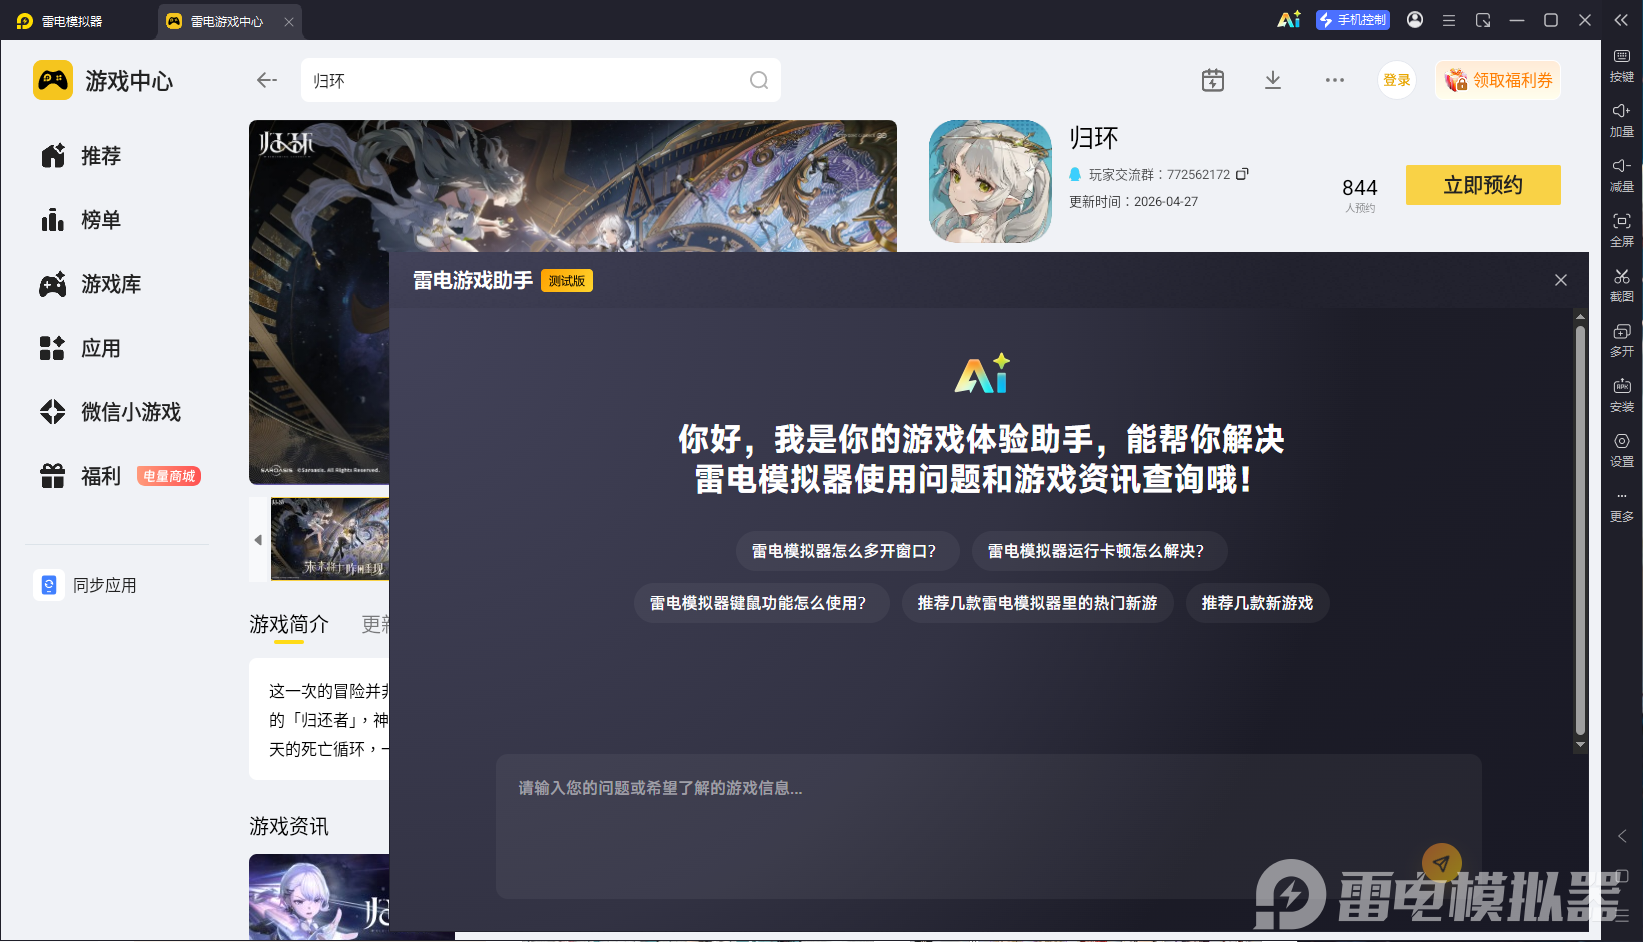Viewport: 1643px width, 942px height.
Task: Open the 榜单 rankings section
Action: click(x=82, y=220)
